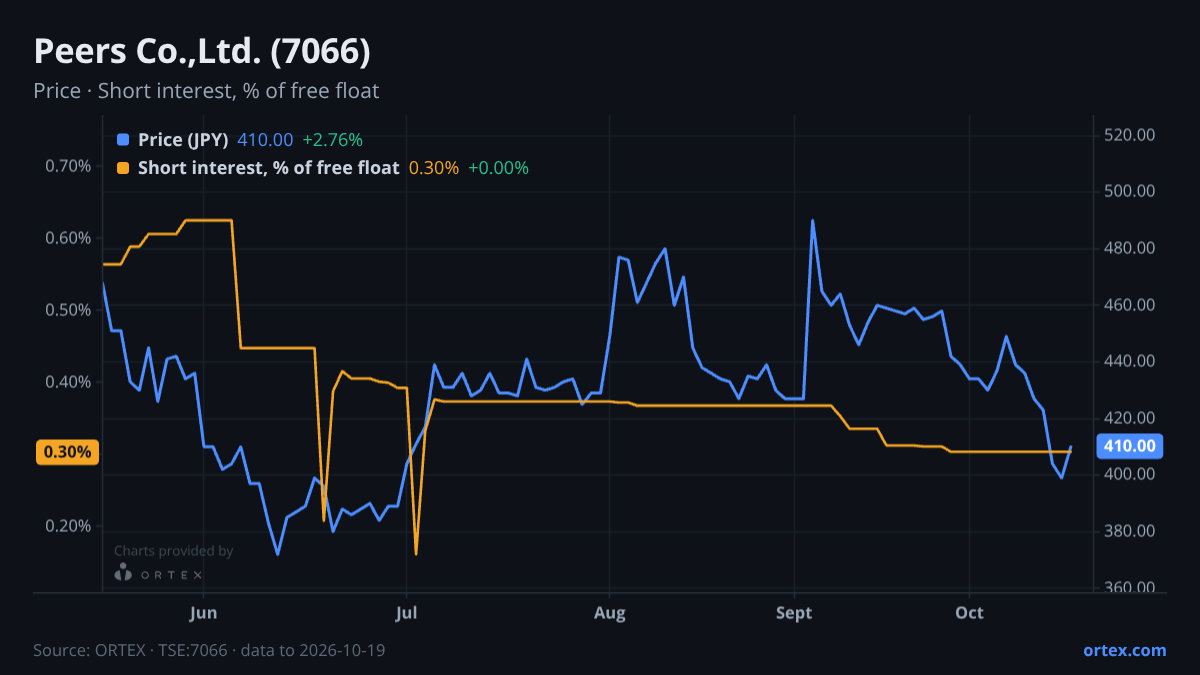Click the 0.50% left axis label
The image size is (1200, 675).
(x=69, y=310)
